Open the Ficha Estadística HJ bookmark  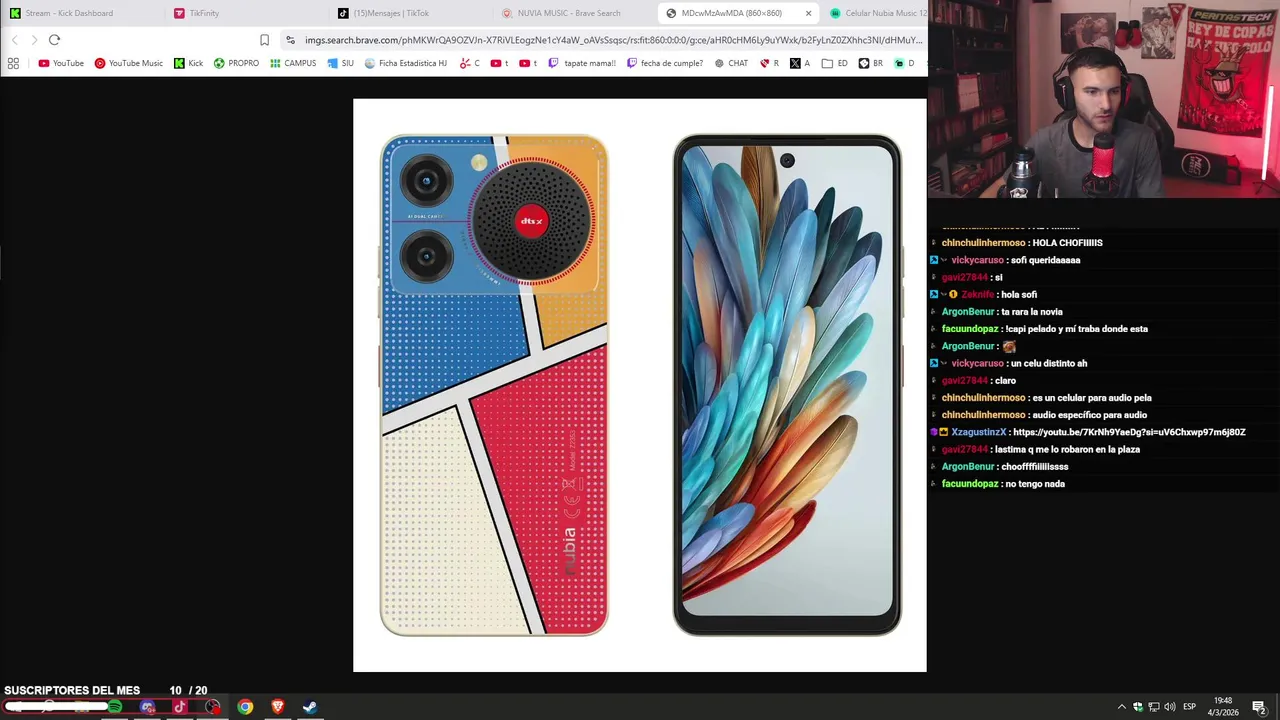[x=405, y=63]
